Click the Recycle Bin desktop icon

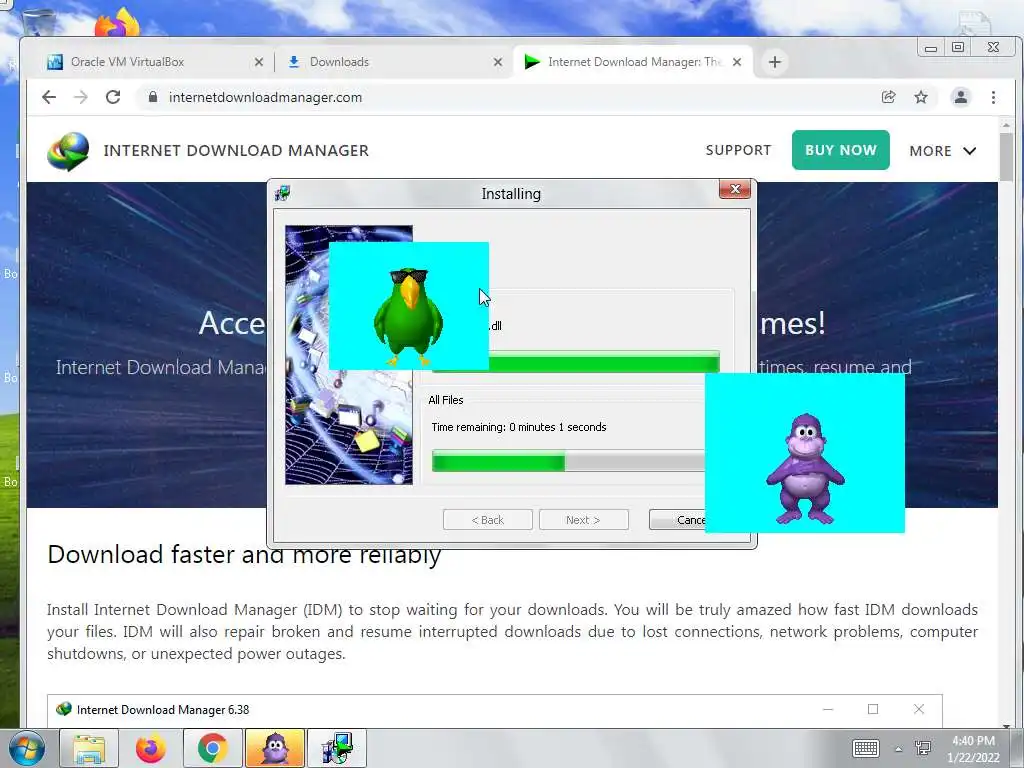coord(39,21)
